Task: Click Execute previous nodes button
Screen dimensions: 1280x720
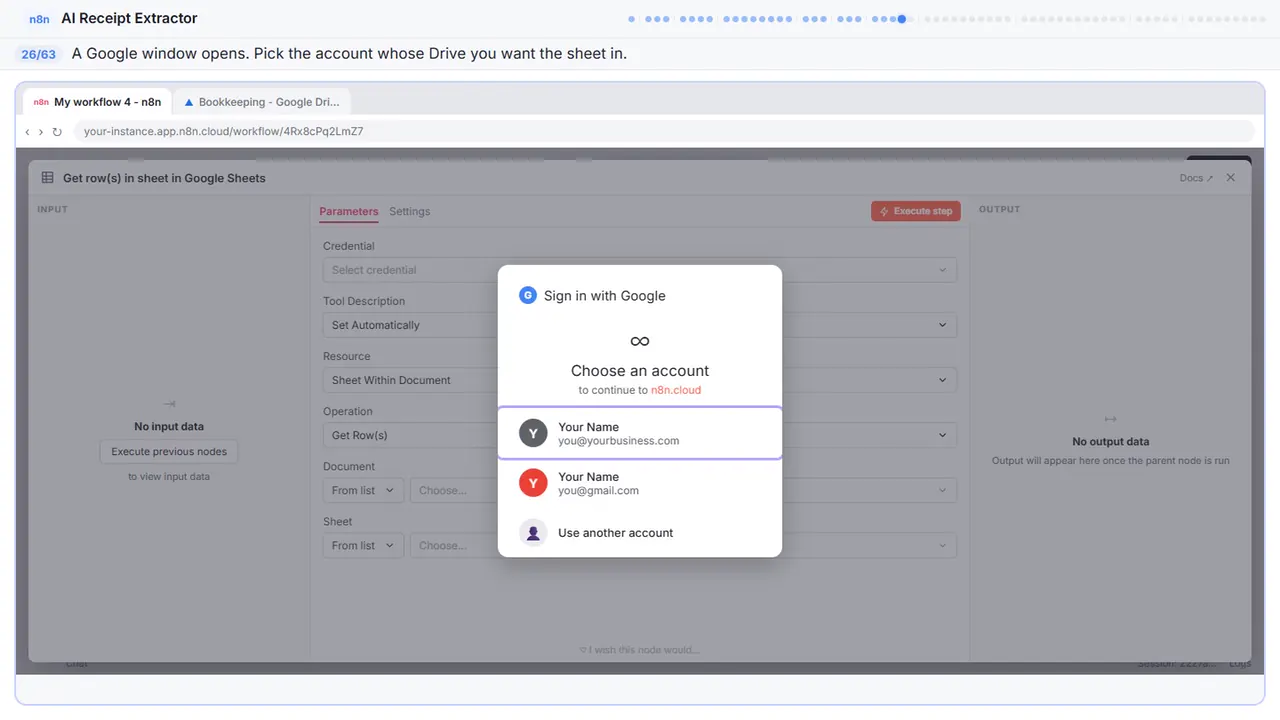Action: point(169,452)
